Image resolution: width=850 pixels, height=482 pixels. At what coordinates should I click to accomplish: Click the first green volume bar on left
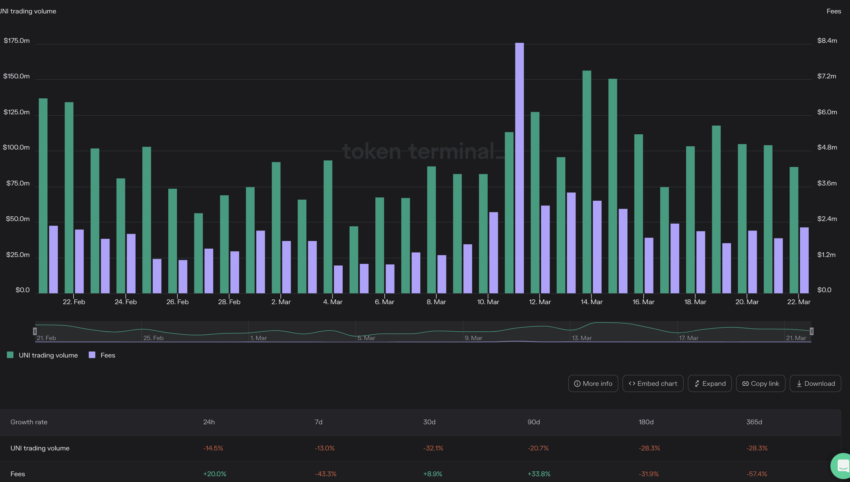click(x=43, y=194)
